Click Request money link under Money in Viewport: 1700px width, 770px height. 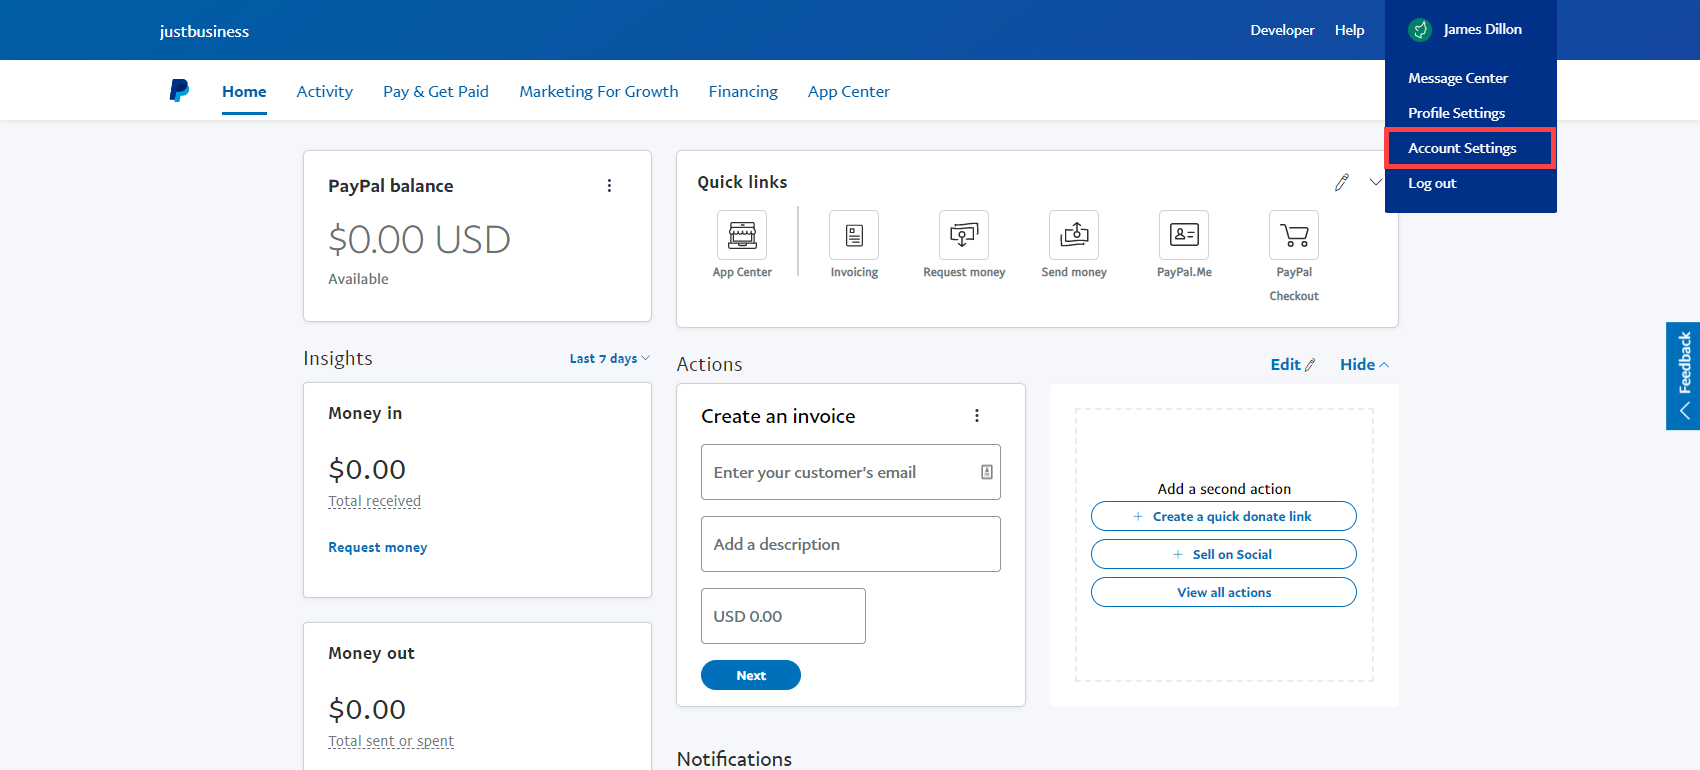point(378,547)
